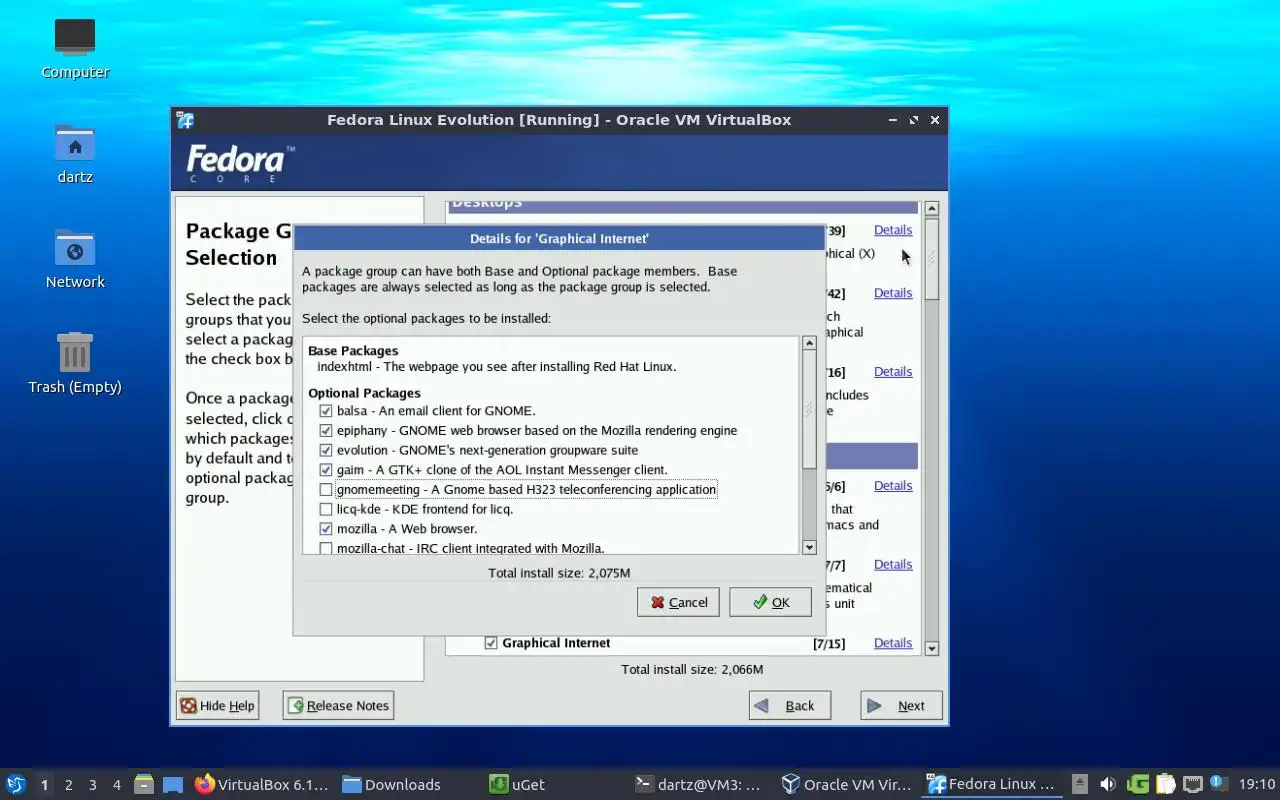The width and height of the screenshot is (1280, 800).
Task: Click the Hide Help button
Action: tap(217, 705)
